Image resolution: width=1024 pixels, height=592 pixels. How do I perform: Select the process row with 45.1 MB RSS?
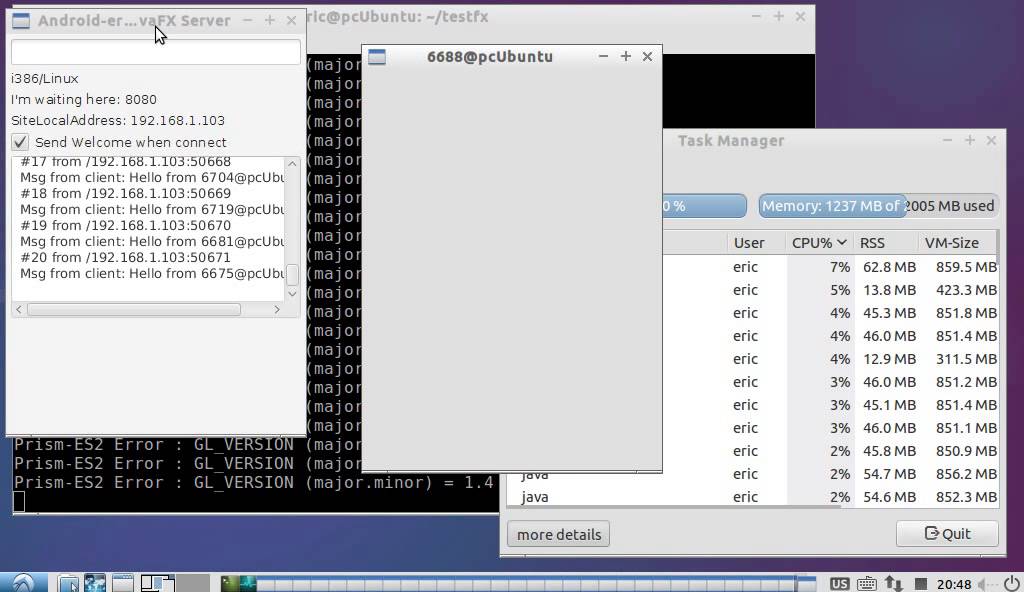click(x=830, y=404)
